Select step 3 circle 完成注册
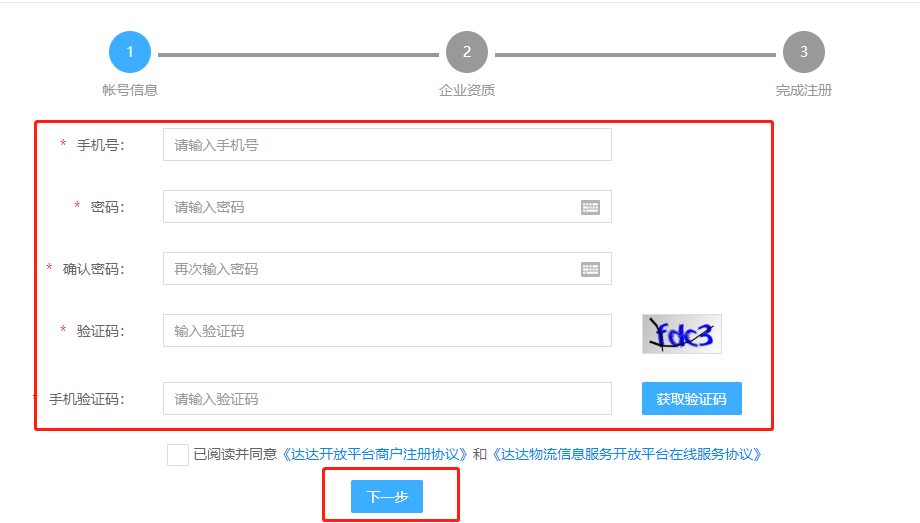 point(804,52)
